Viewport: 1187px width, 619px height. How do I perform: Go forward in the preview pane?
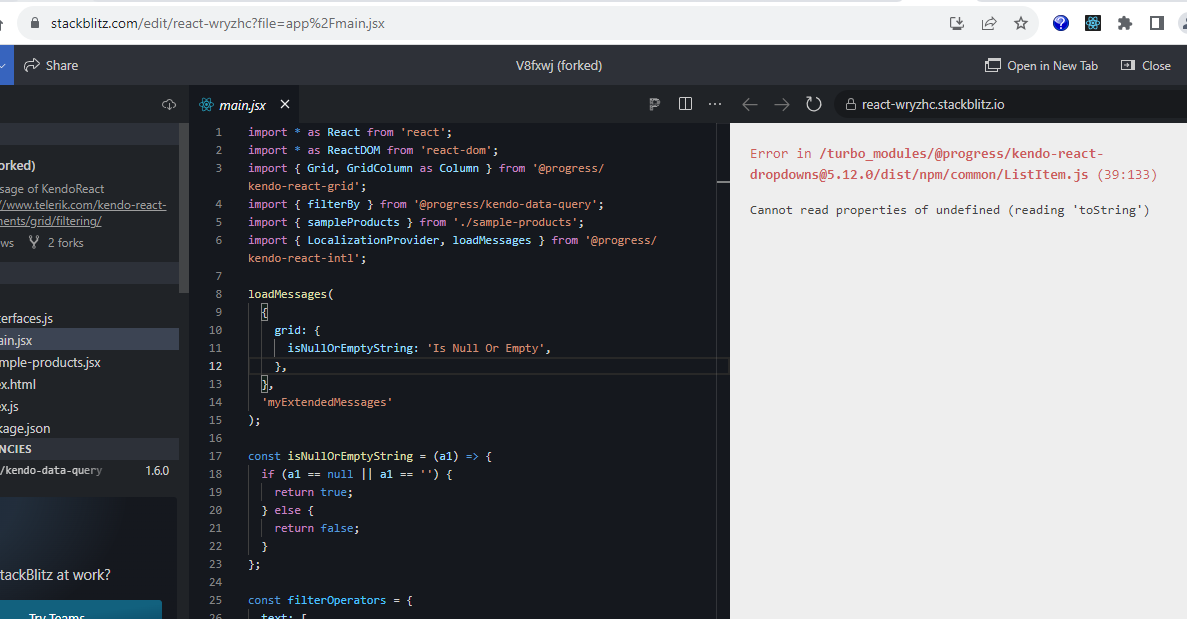pyautogui.click(x=782, y=104)
